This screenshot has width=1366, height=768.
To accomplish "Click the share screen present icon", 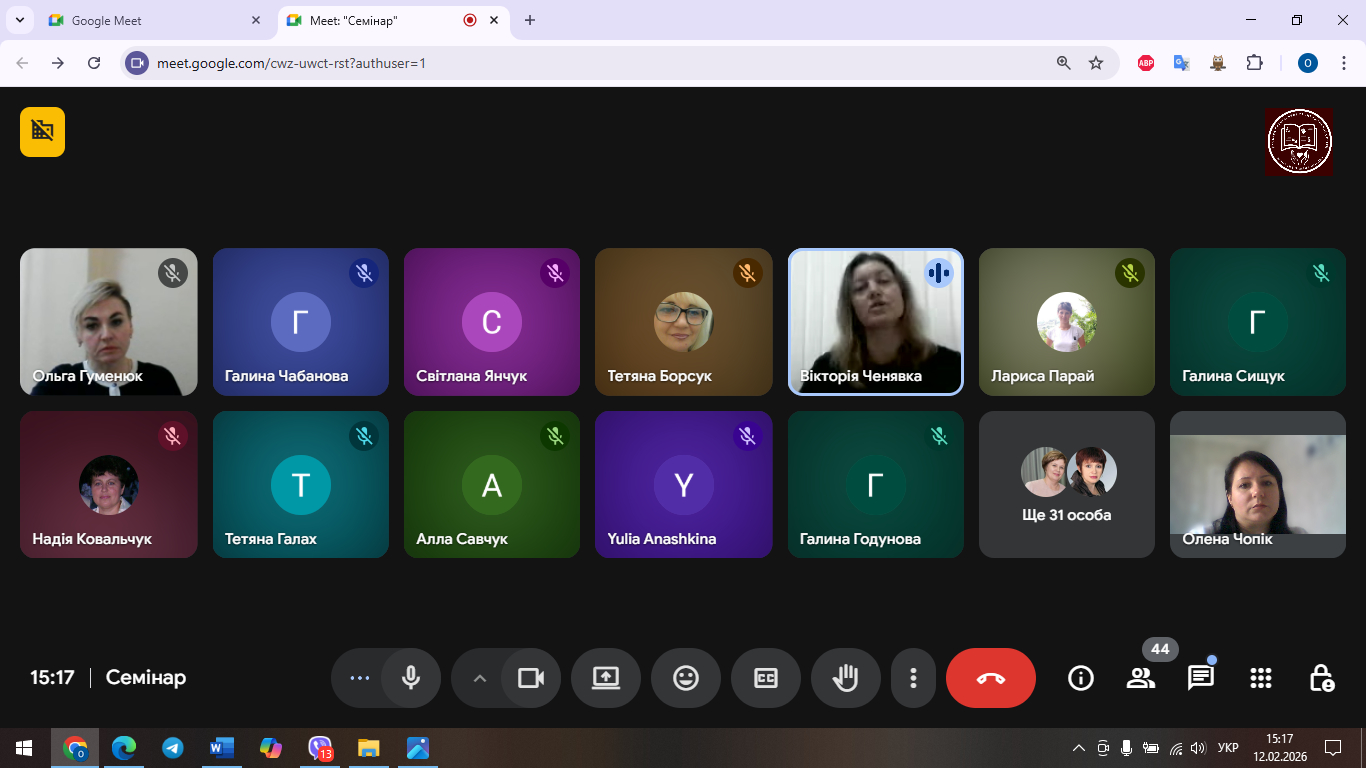I will 606,678.
